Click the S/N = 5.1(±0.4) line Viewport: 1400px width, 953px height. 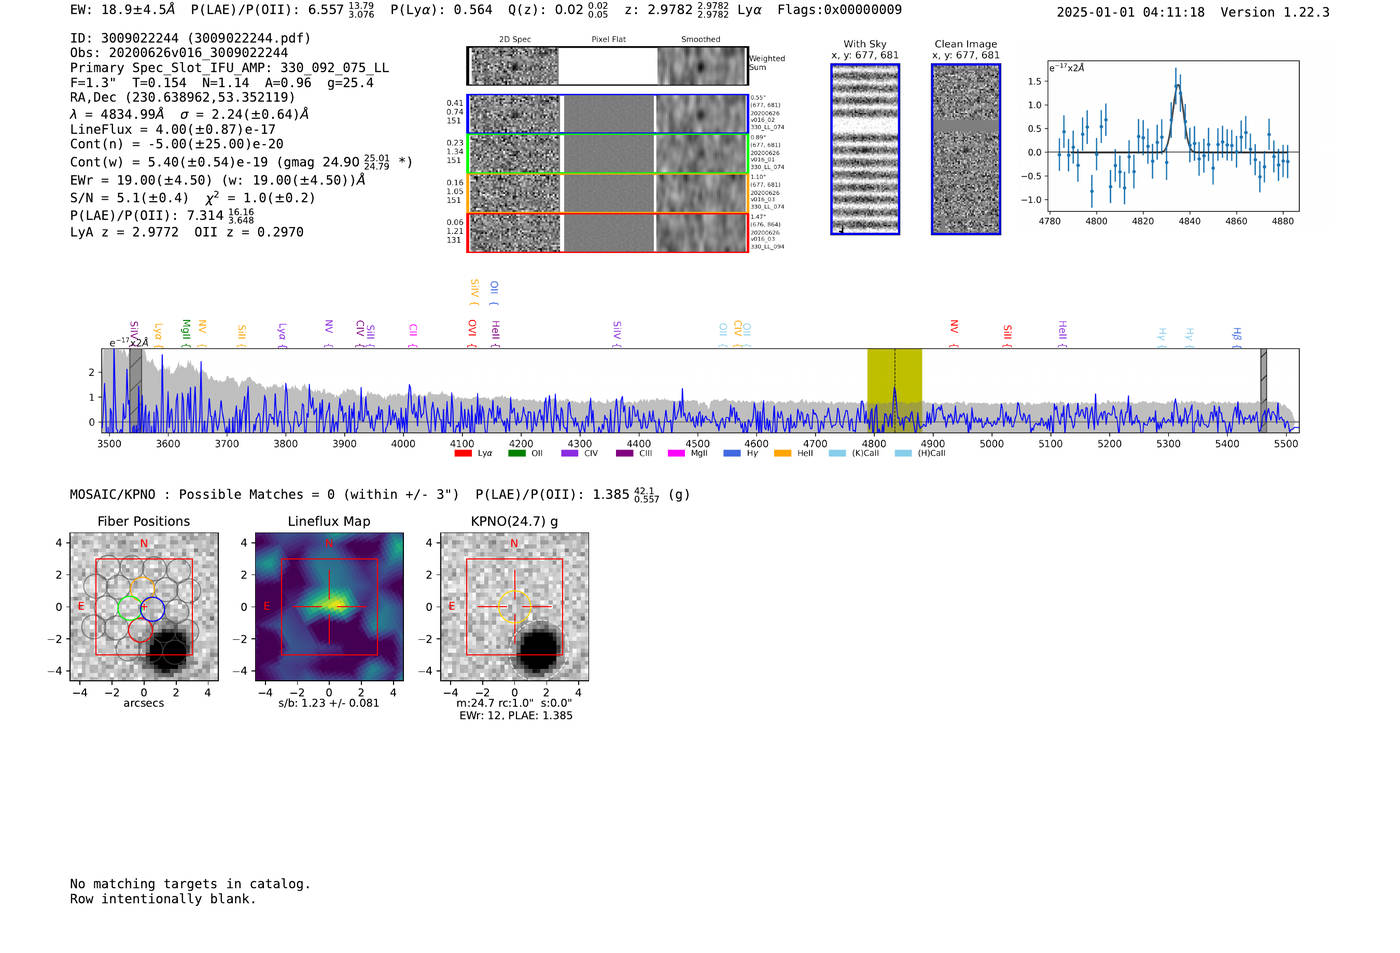click(193, 198)
